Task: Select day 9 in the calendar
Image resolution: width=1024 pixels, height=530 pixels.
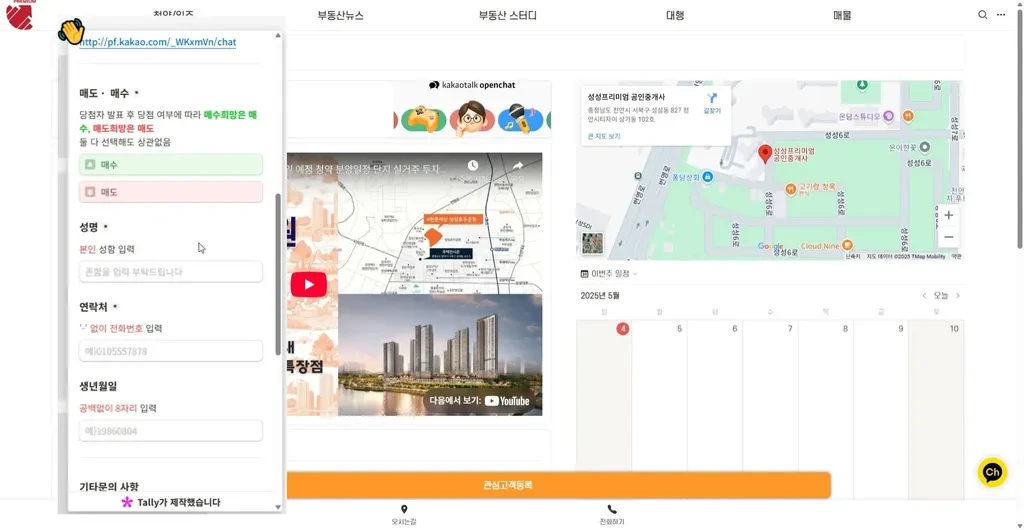Action: [901, 329]
